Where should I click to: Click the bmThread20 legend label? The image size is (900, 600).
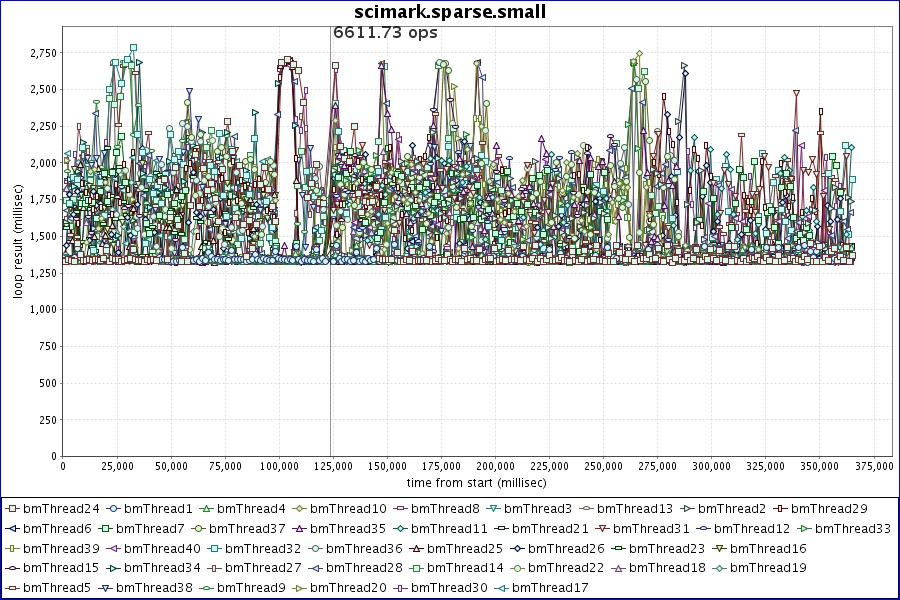click(349, 588)
